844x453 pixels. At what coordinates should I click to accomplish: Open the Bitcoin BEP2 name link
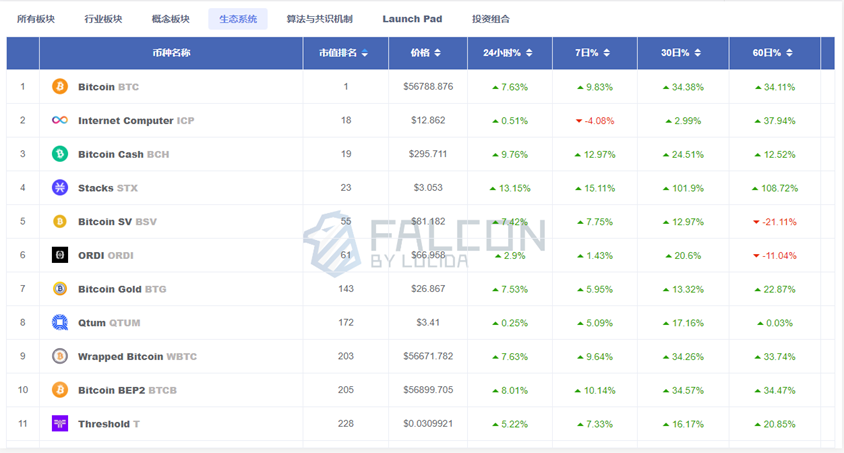[x=111, y=390]
